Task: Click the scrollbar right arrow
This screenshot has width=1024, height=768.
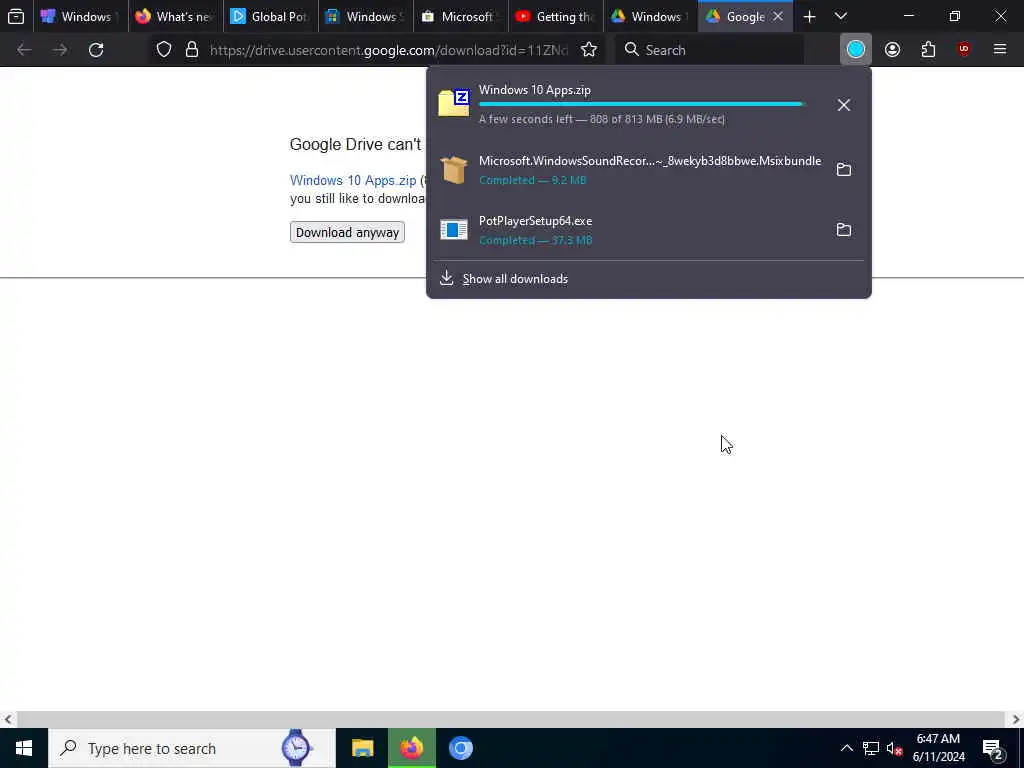Action: click(x=1016, y=719)
